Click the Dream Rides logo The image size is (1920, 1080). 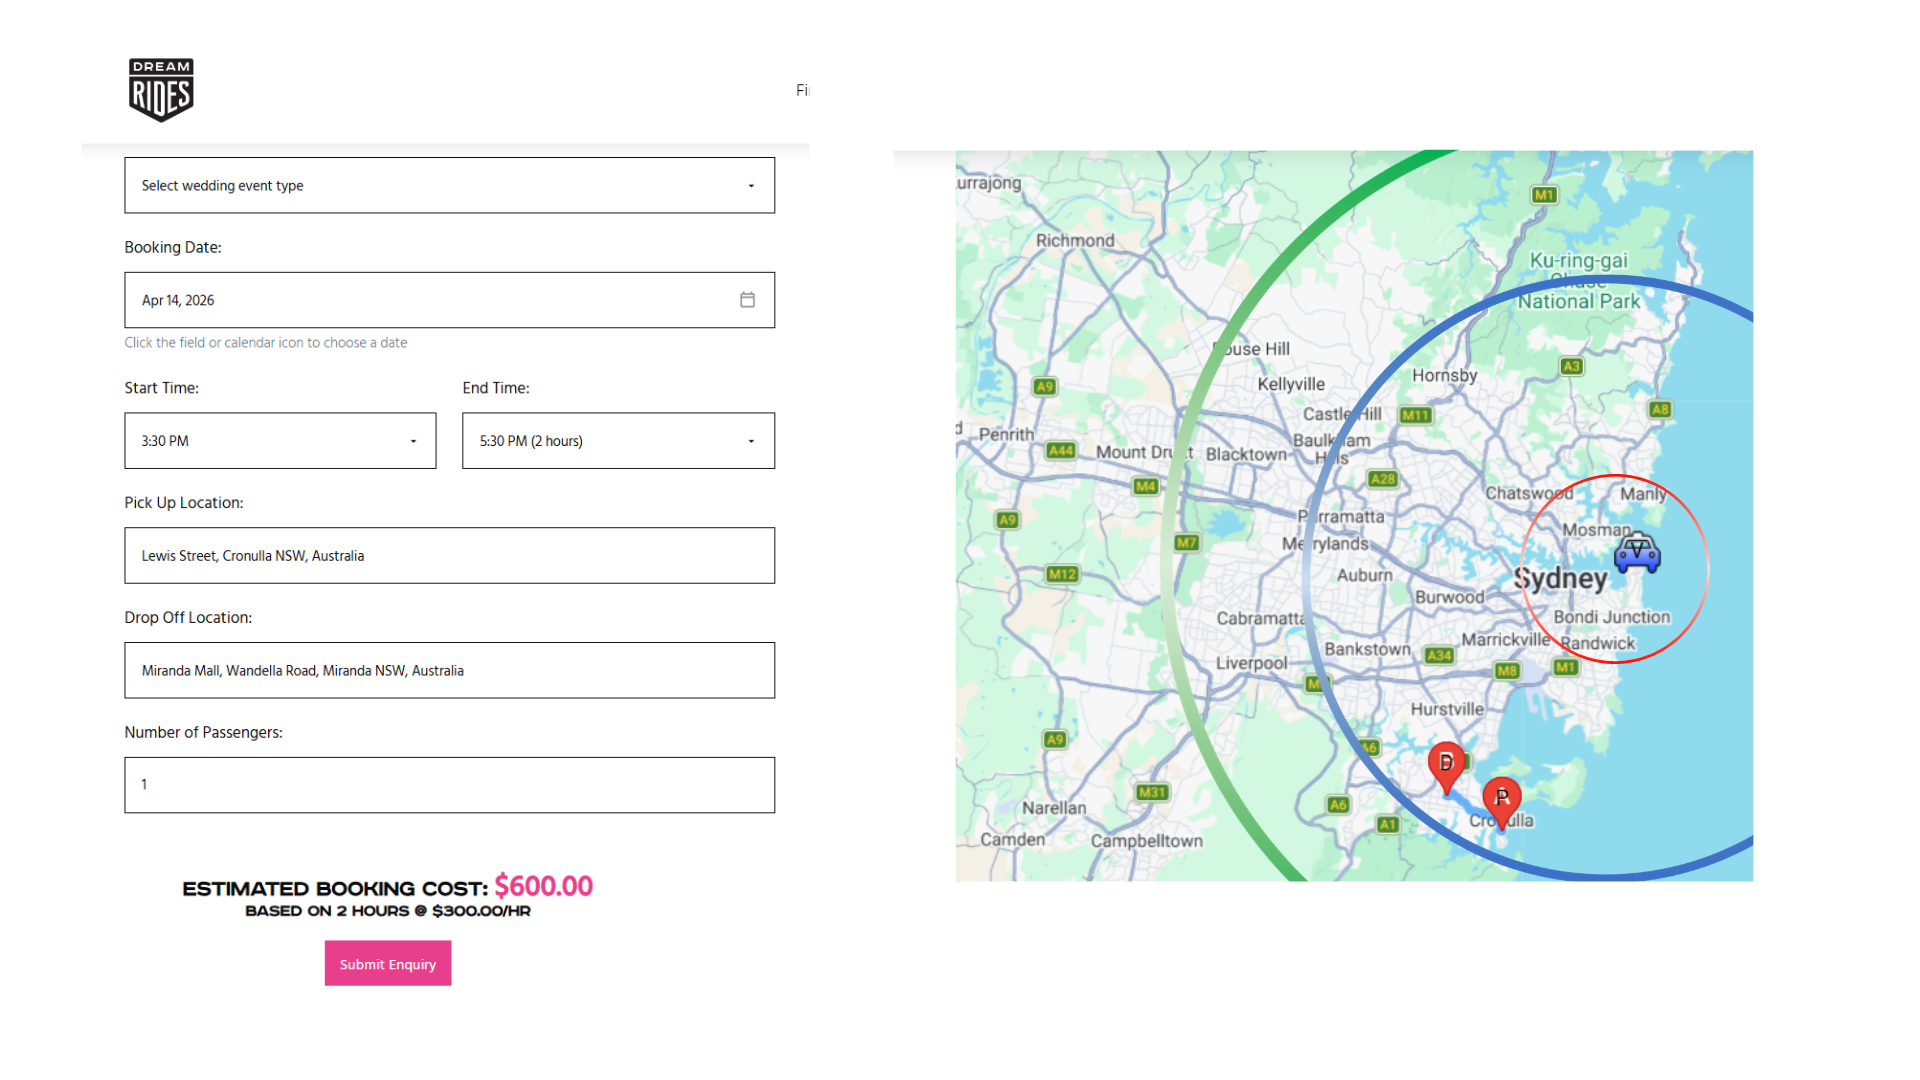[x=161, y=90]
